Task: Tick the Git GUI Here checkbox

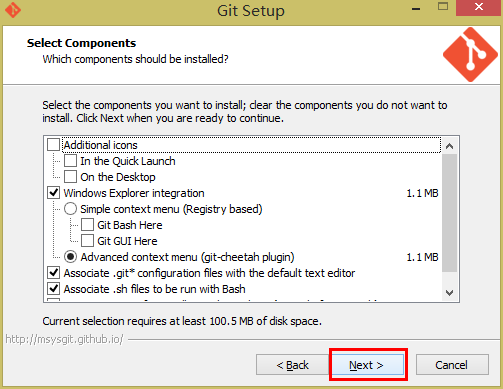Action: point(87,241)
